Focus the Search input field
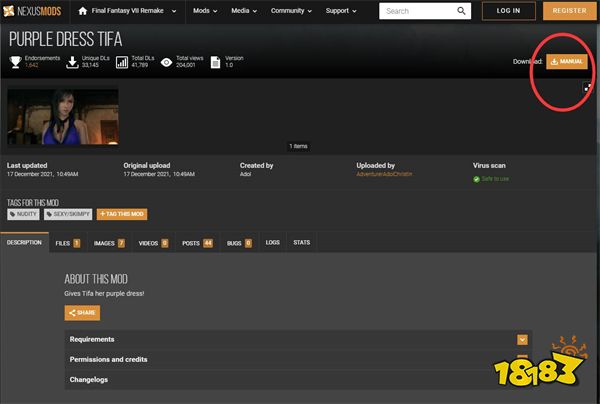Viewport: 600px width, 404px height. (417, 11)
